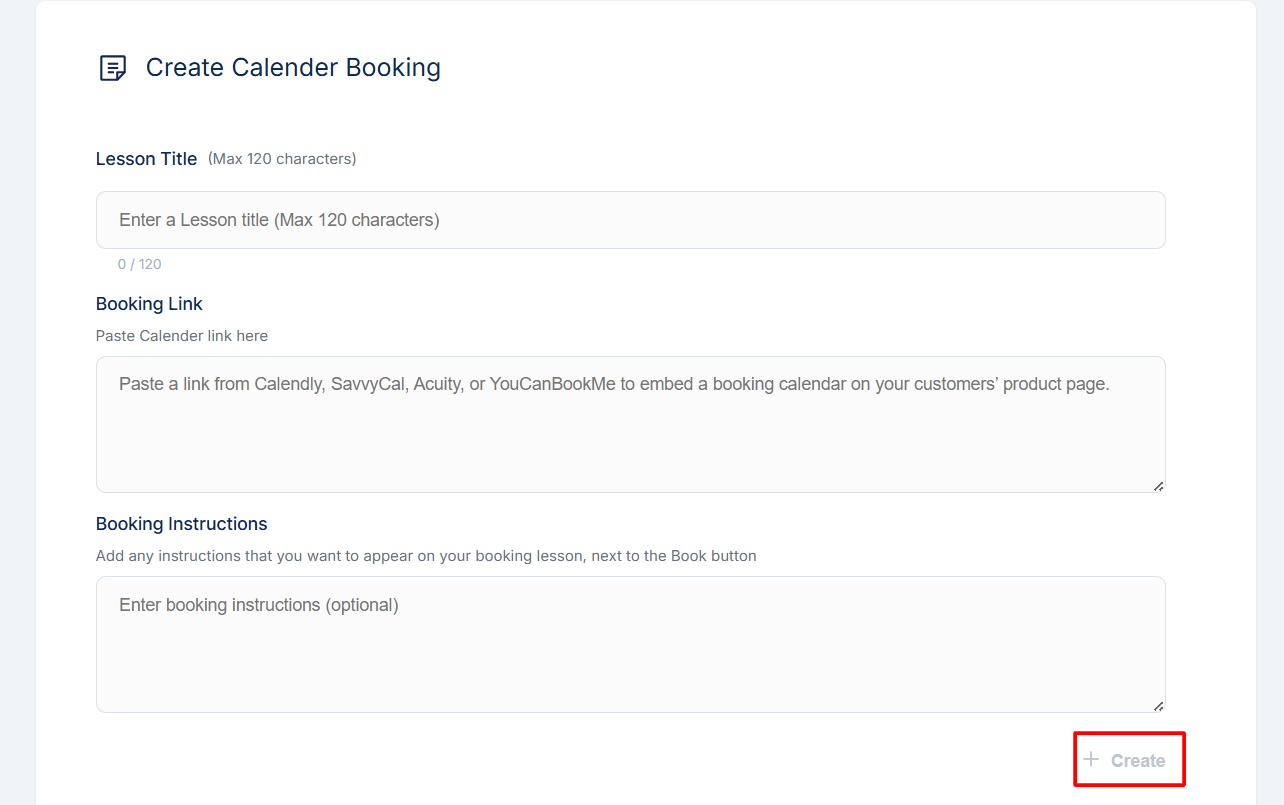Click the note icon beside Create Calender Booking

point(113,68)
